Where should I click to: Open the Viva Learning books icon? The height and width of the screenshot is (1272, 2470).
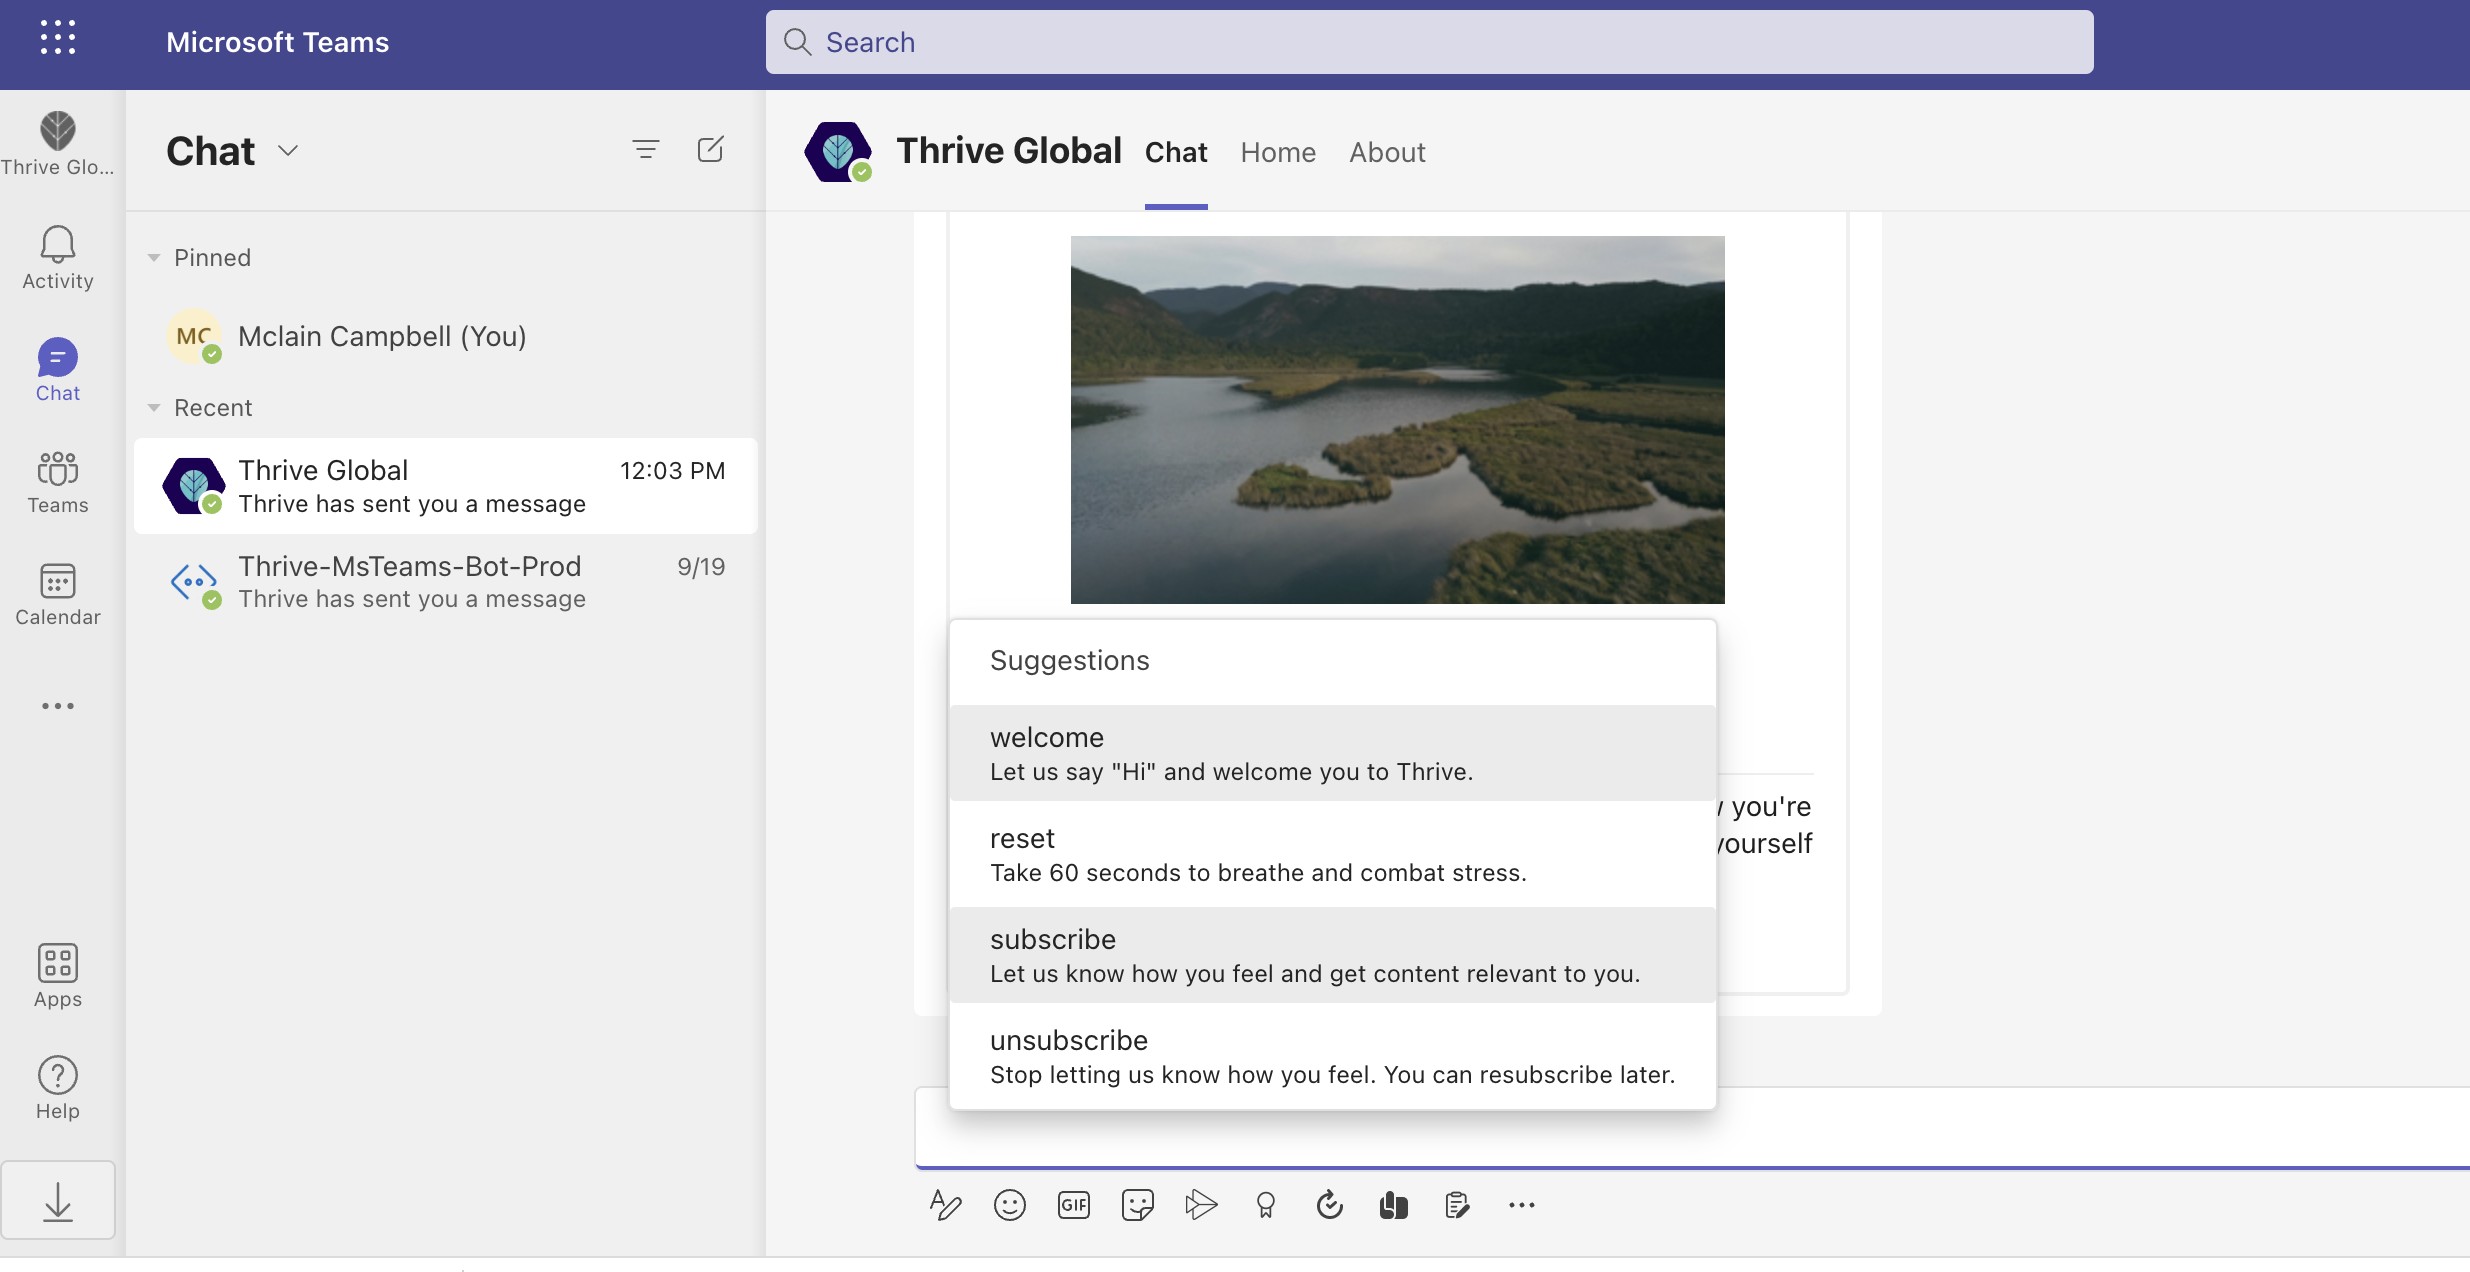click(1393, 1205)
